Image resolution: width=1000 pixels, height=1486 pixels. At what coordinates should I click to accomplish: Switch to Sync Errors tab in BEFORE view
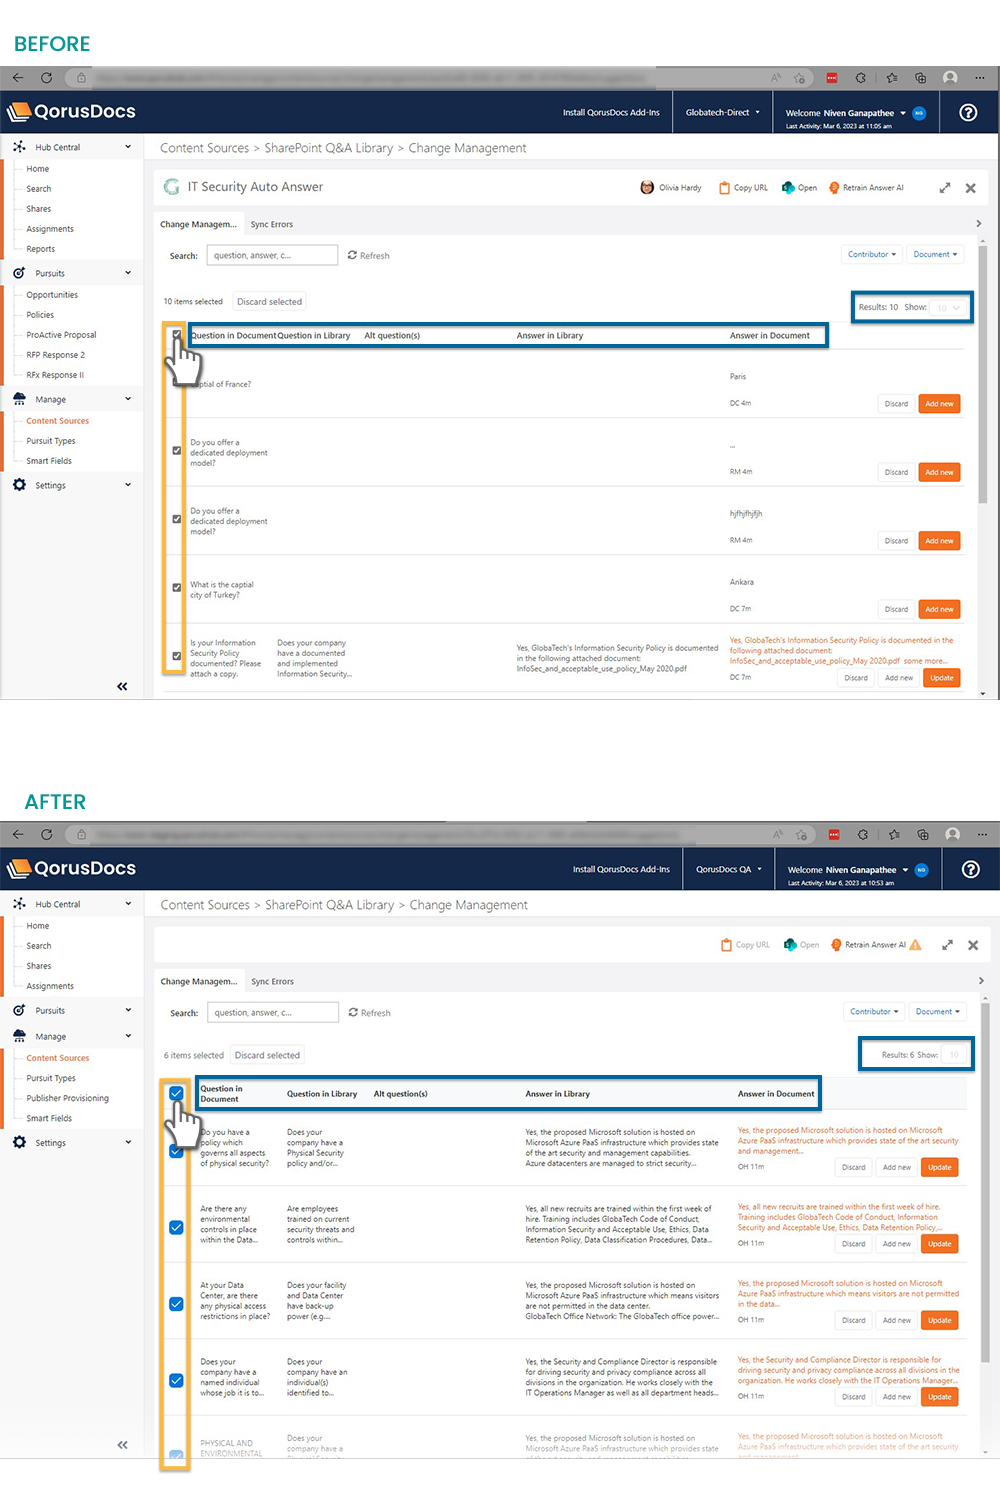click(272, 224)
